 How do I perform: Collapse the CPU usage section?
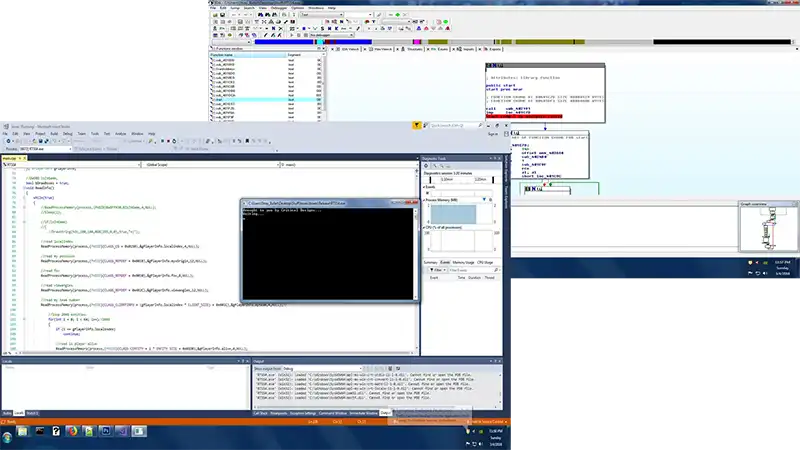[x=424, y=228]
